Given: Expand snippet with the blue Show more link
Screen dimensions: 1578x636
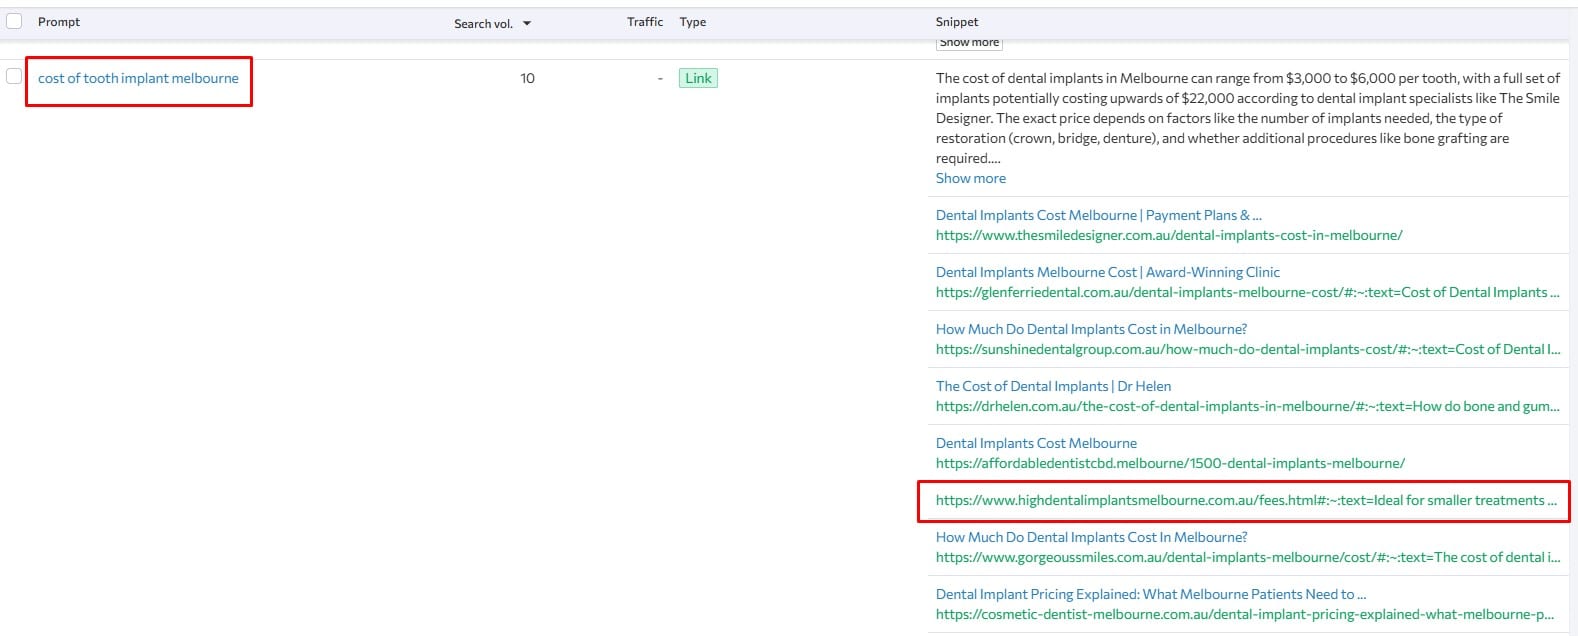Looking at the screenshot, I should [x=971, y=178].
